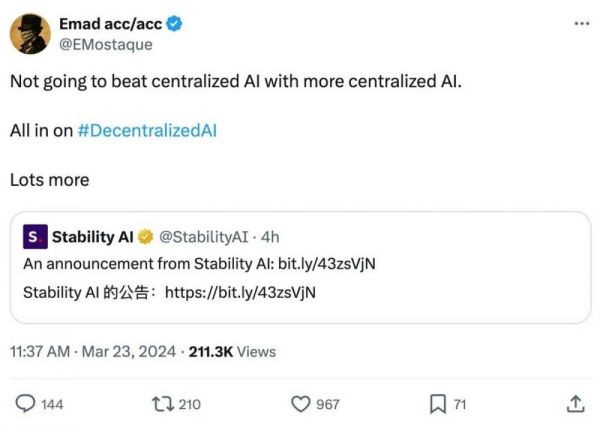
Task: Open the @StabilityAI handle in quote
Action: click(x=205, y=237)
